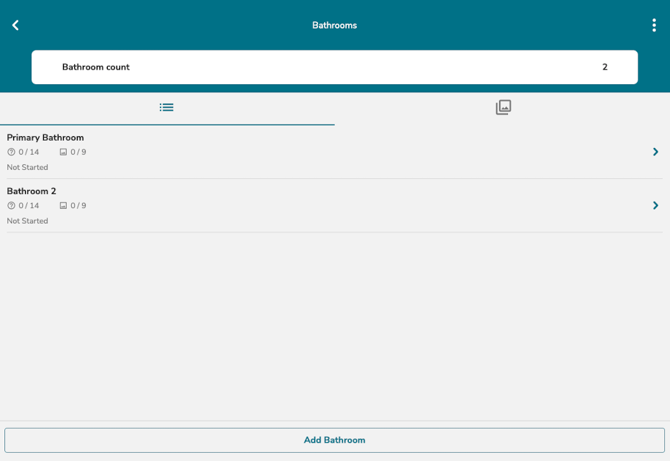
Task: Switch to the list view tab
Action: coord(166,107)
